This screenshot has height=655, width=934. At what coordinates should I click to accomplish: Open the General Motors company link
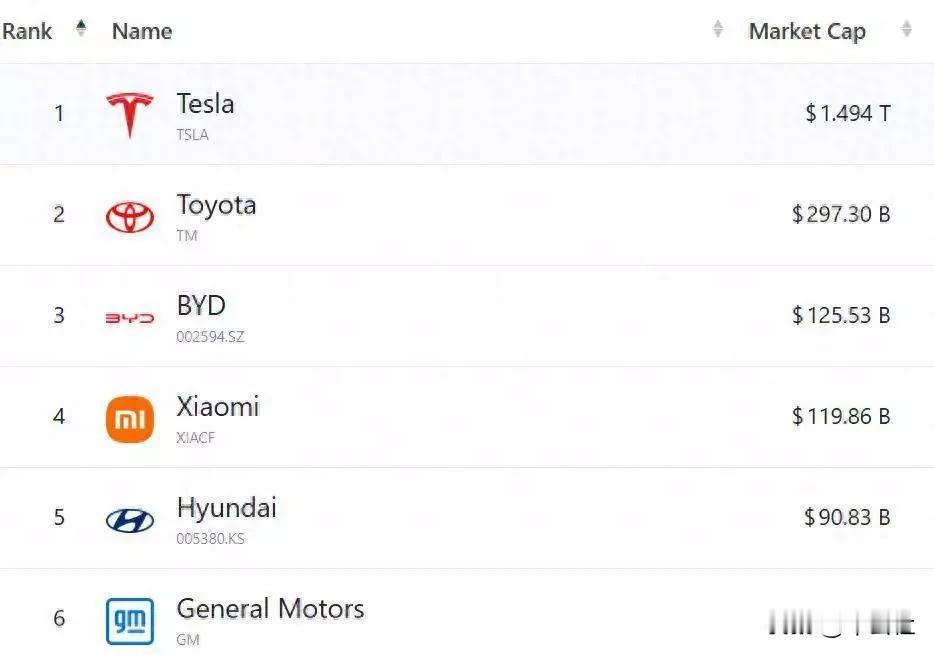[270, 609]
